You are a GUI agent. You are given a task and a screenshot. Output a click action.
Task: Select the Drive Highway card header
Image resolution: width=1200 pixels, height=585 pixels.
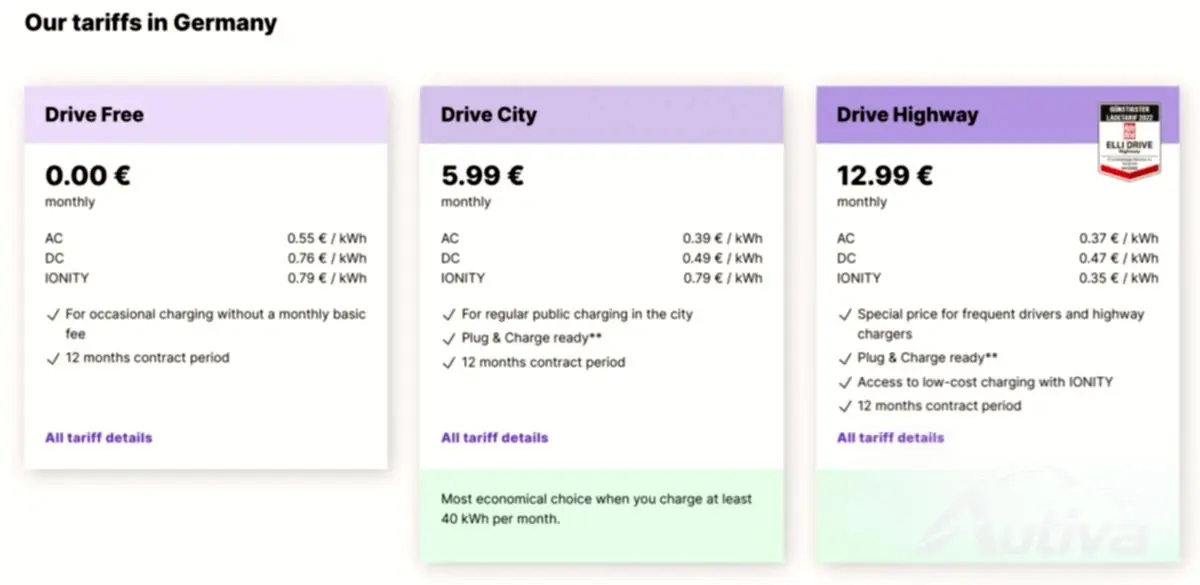998,114
